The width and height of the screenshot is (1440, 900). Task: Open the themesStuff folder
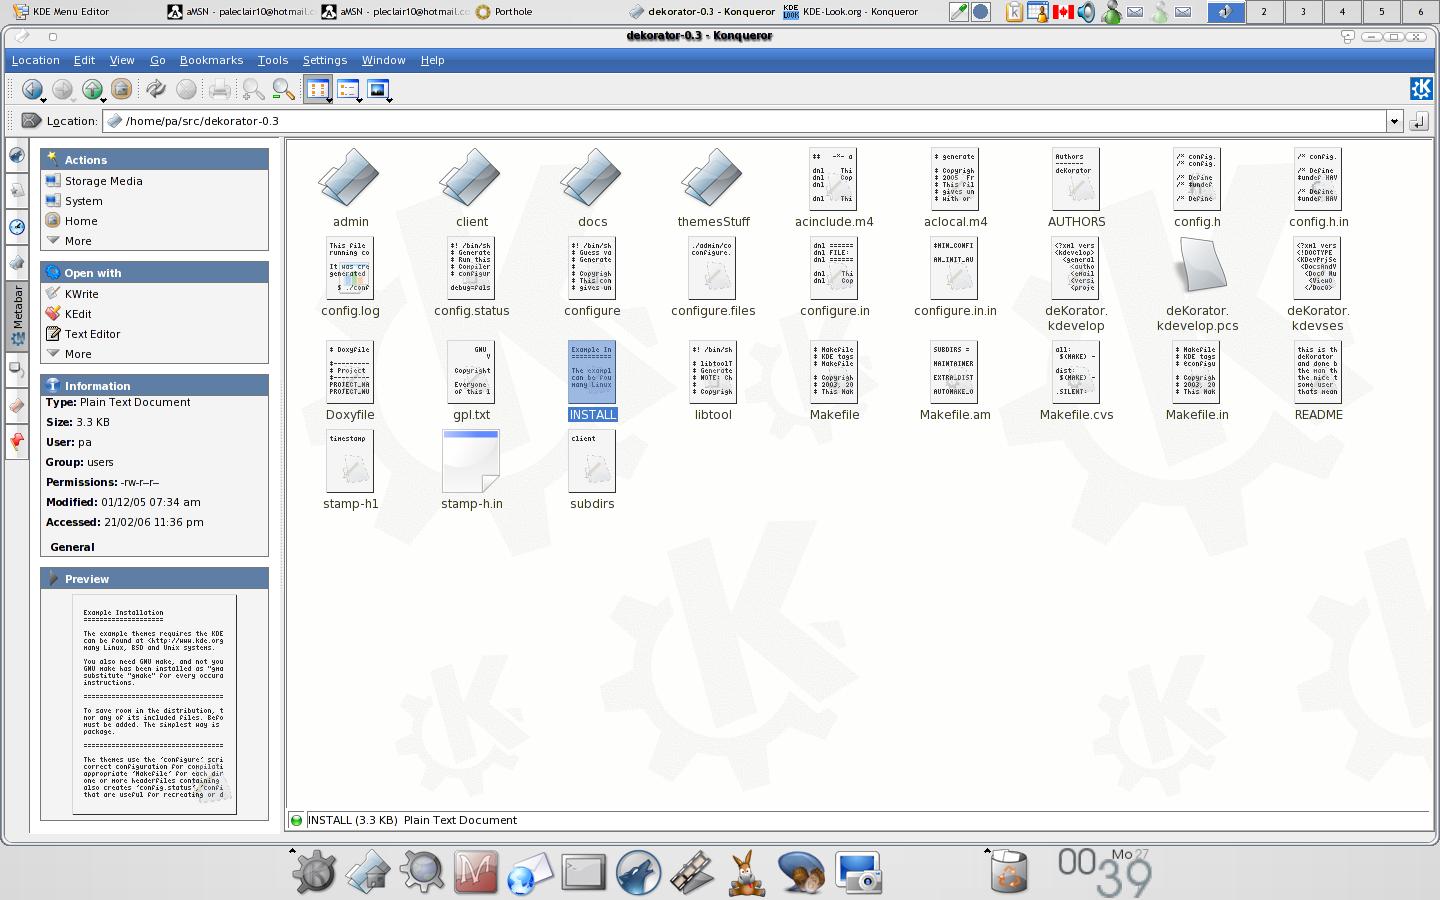713,188
